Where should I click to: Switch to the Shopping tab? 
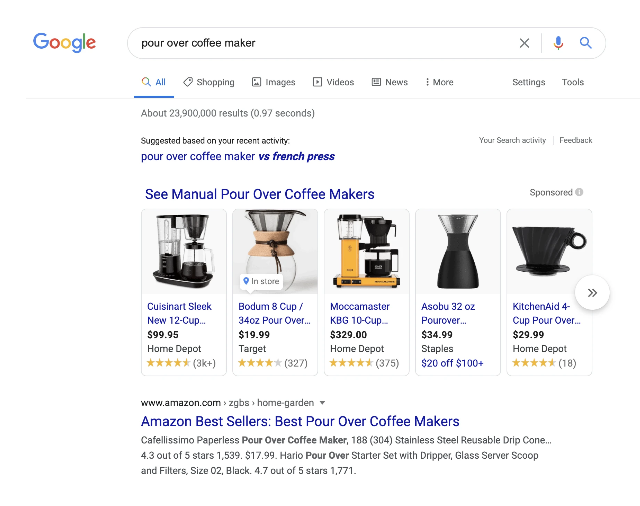point(209,82)
